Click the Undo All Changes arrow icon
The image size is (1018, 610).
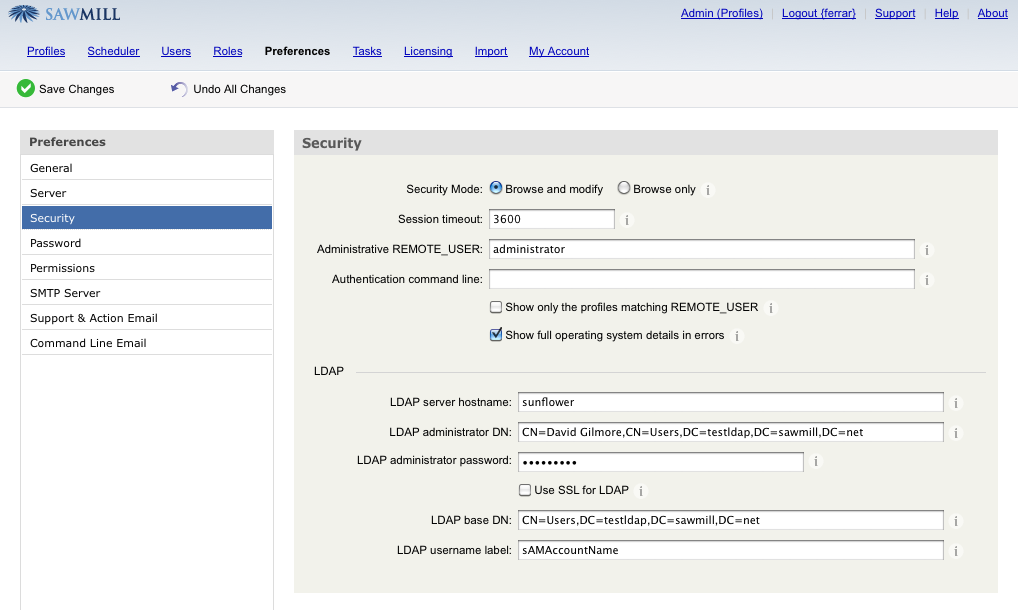179,89
